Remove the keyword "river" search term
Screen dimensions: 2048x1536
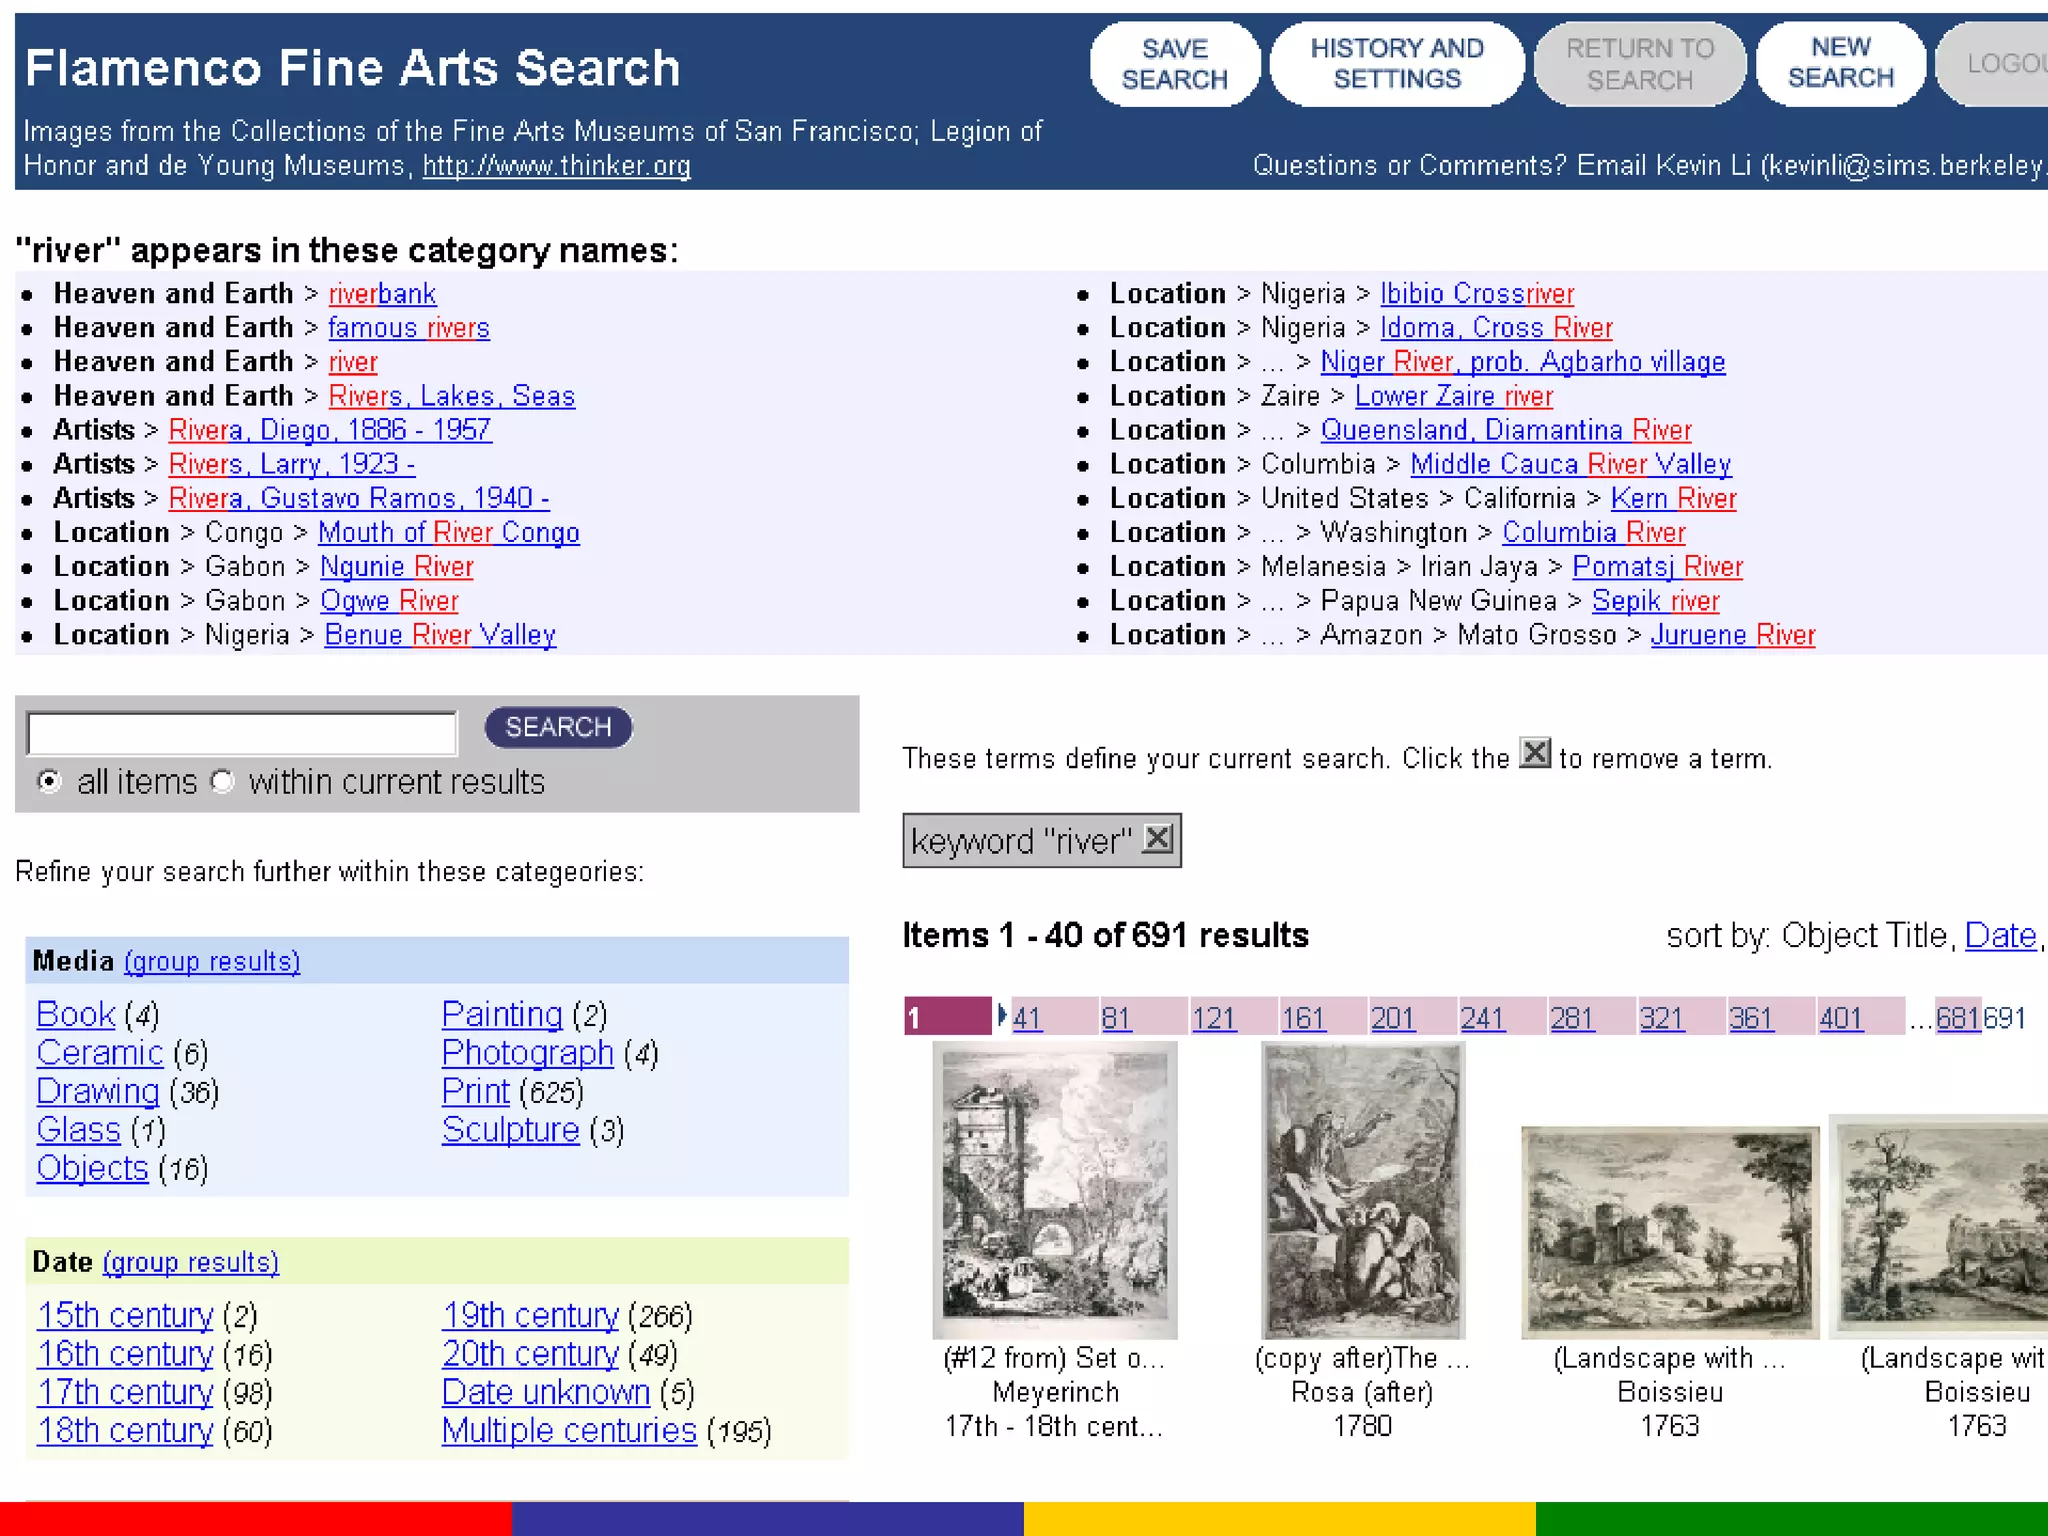click(x=1157, y=838)
